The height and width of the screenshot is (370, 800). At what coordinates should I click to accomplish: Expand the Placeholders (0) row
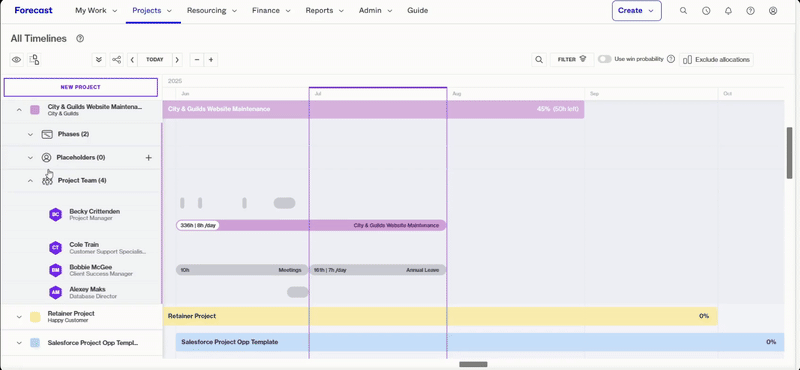[x=30, y=158]
